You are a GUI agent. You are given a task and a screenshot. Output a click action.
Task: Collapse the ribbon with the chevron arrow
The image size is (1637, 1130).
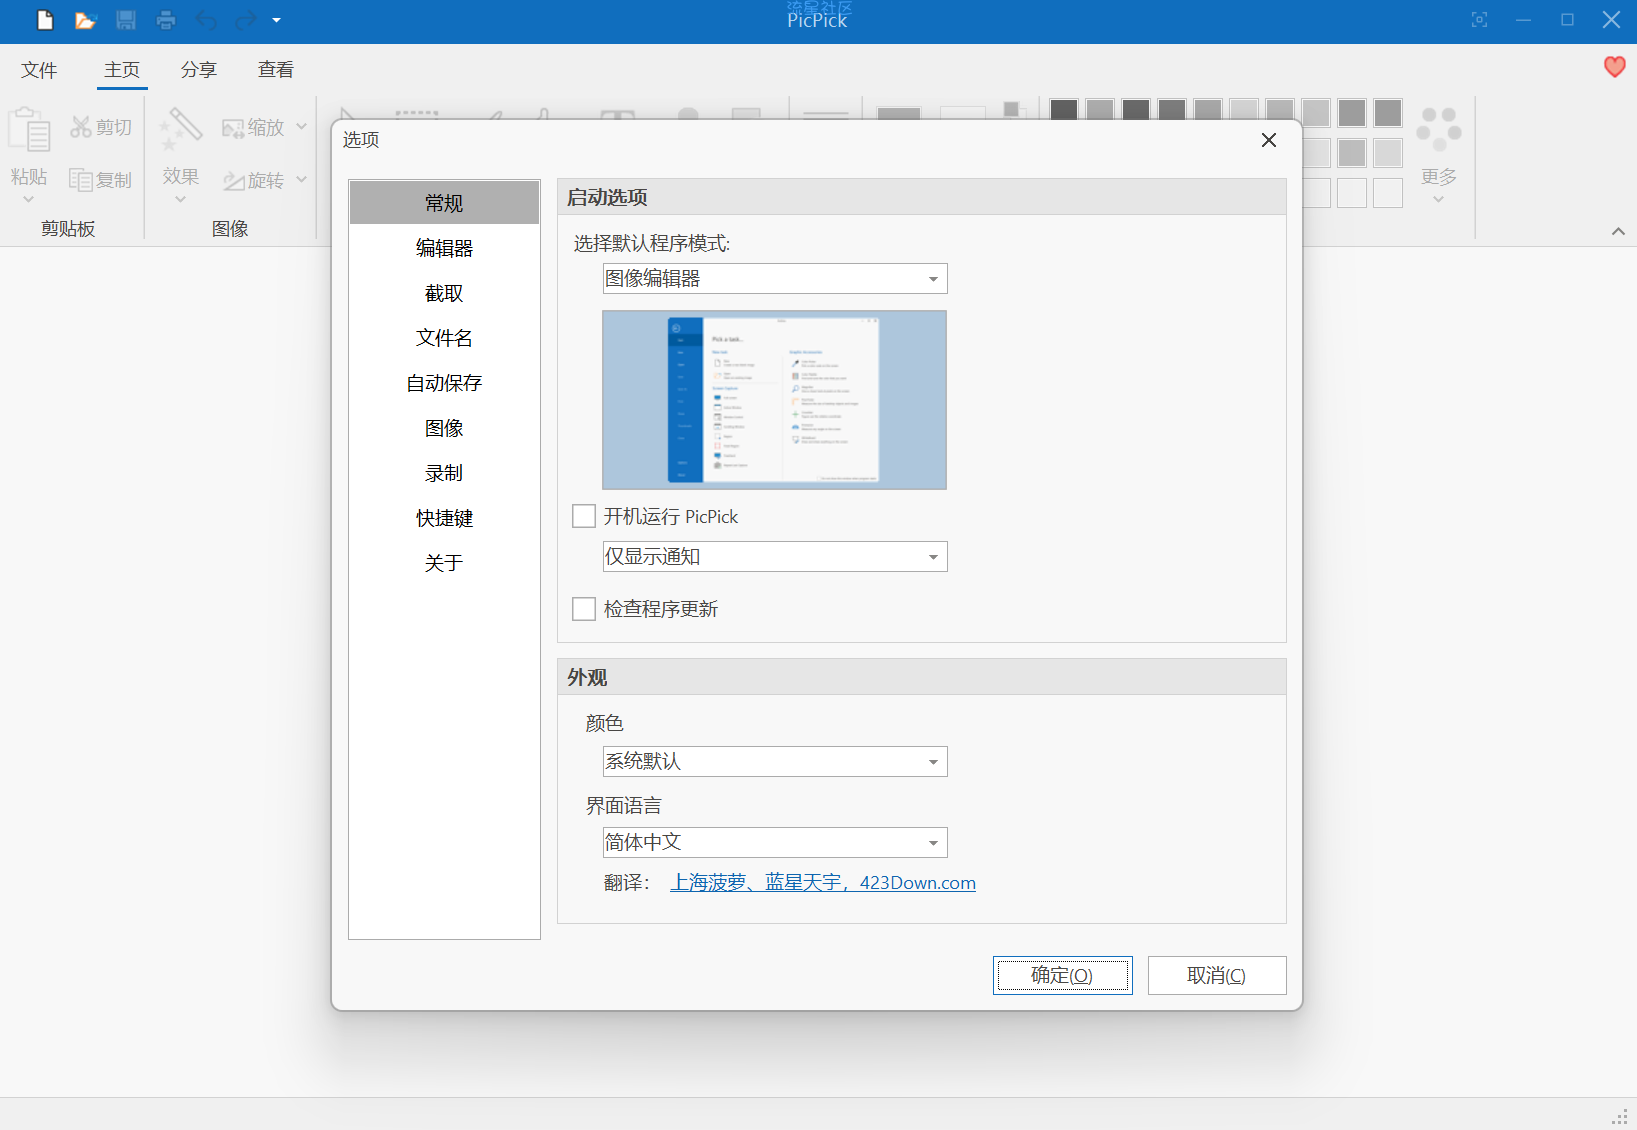coord(1618,231)
